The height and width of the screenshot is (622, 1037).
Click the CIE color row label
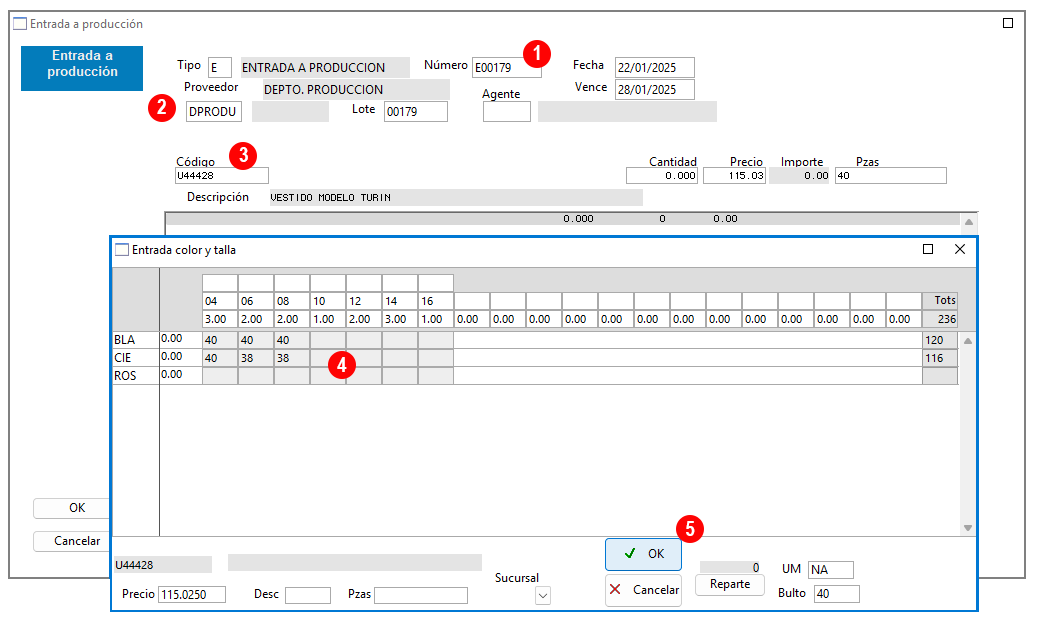(x=136, y=358)
